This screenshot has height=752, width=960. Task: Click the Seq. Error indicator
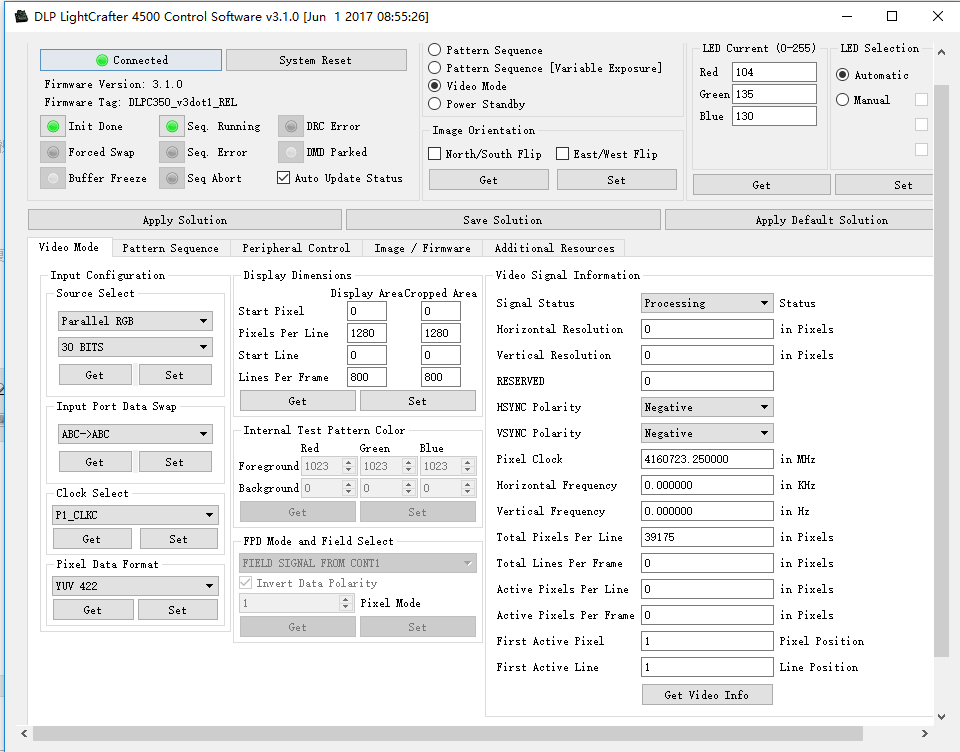(172, 153)
